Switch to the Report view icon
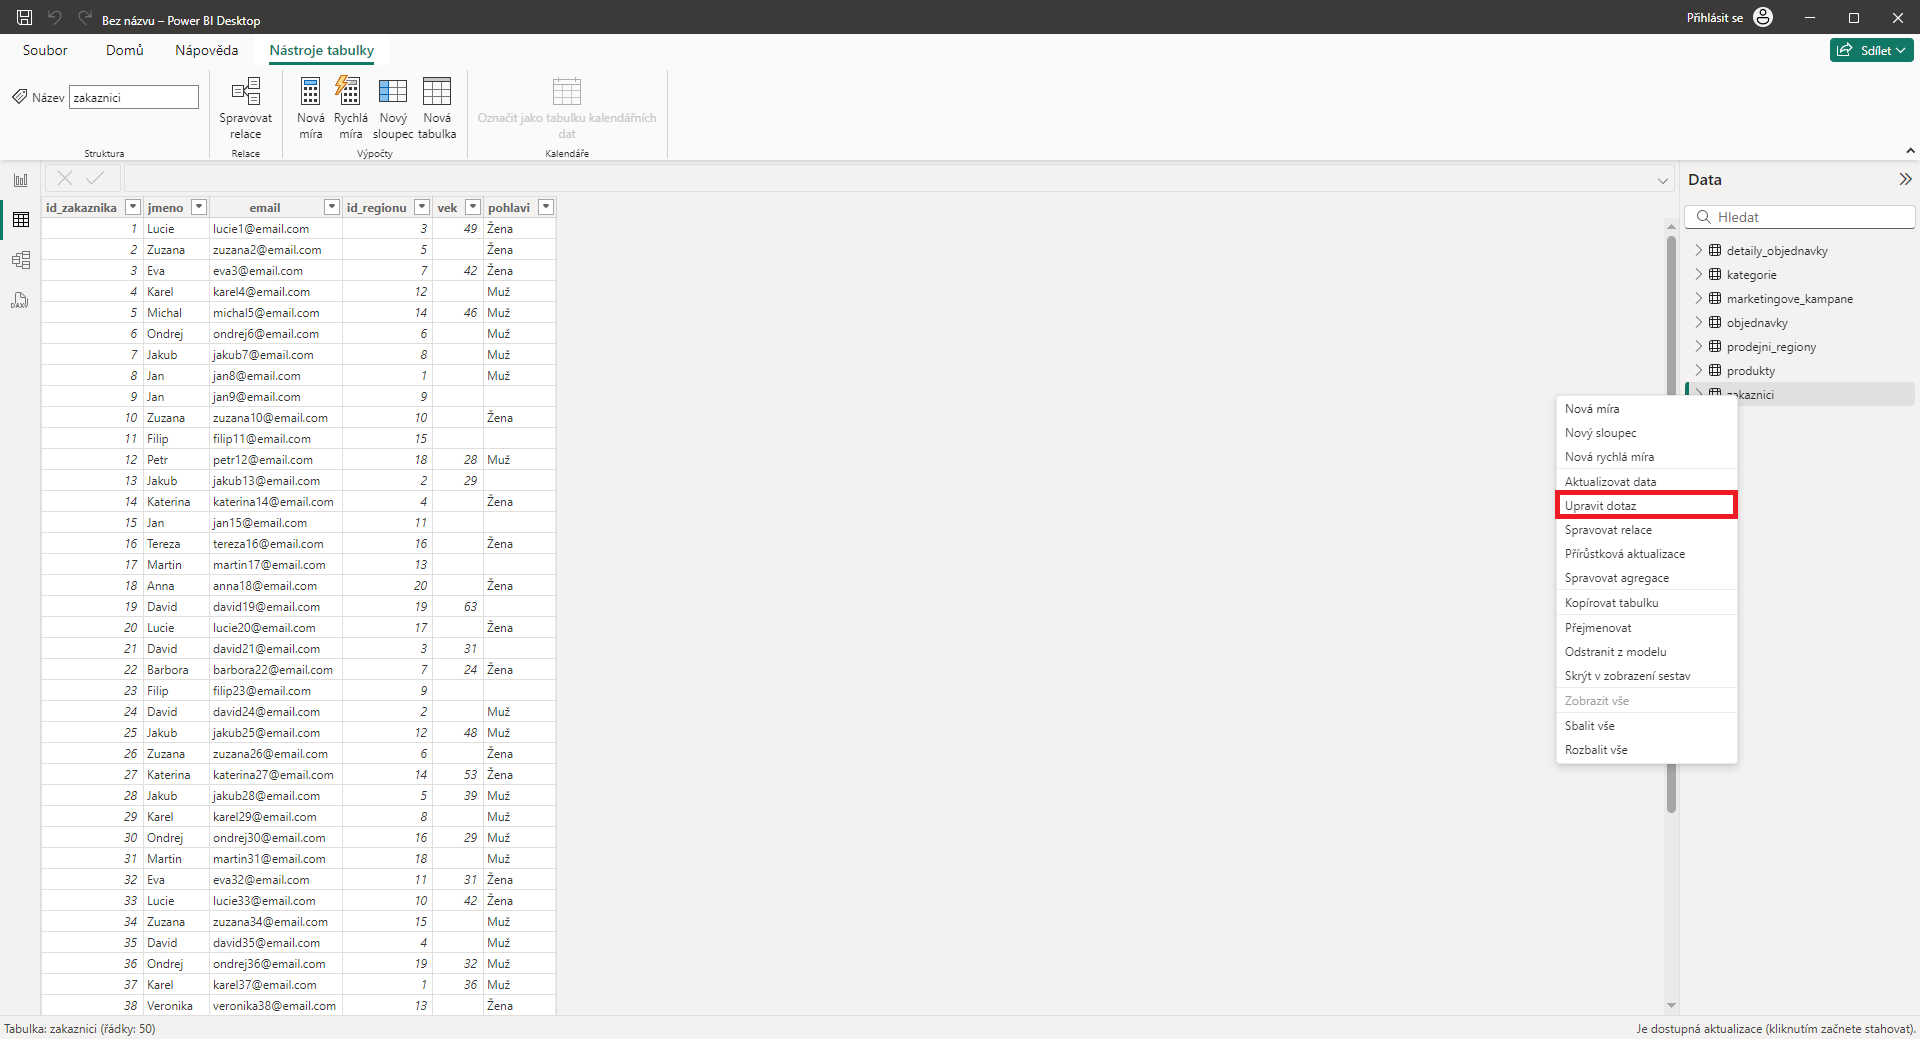1920x1039 pixels. click(20, 180)
